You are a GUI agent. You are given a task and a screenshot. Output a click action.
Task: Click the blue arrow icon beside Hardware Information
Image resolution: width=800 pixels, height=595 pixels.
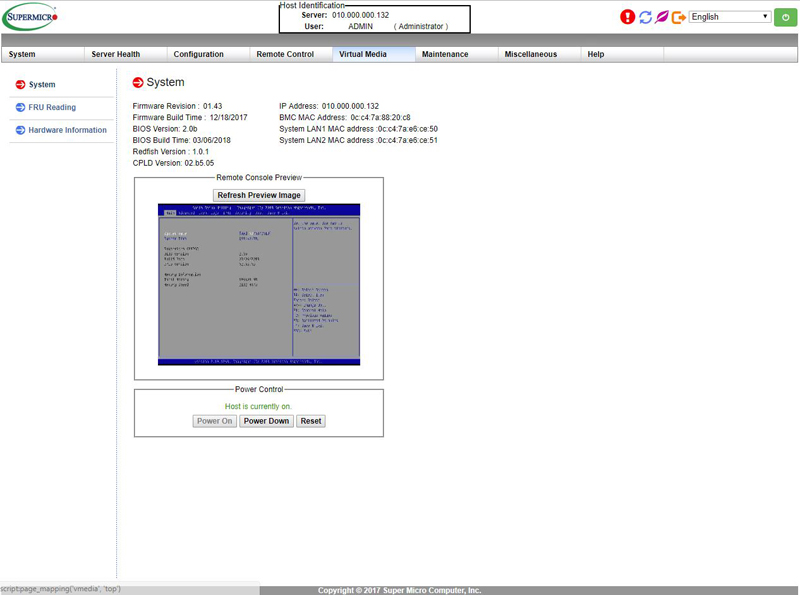click(20, 130)
